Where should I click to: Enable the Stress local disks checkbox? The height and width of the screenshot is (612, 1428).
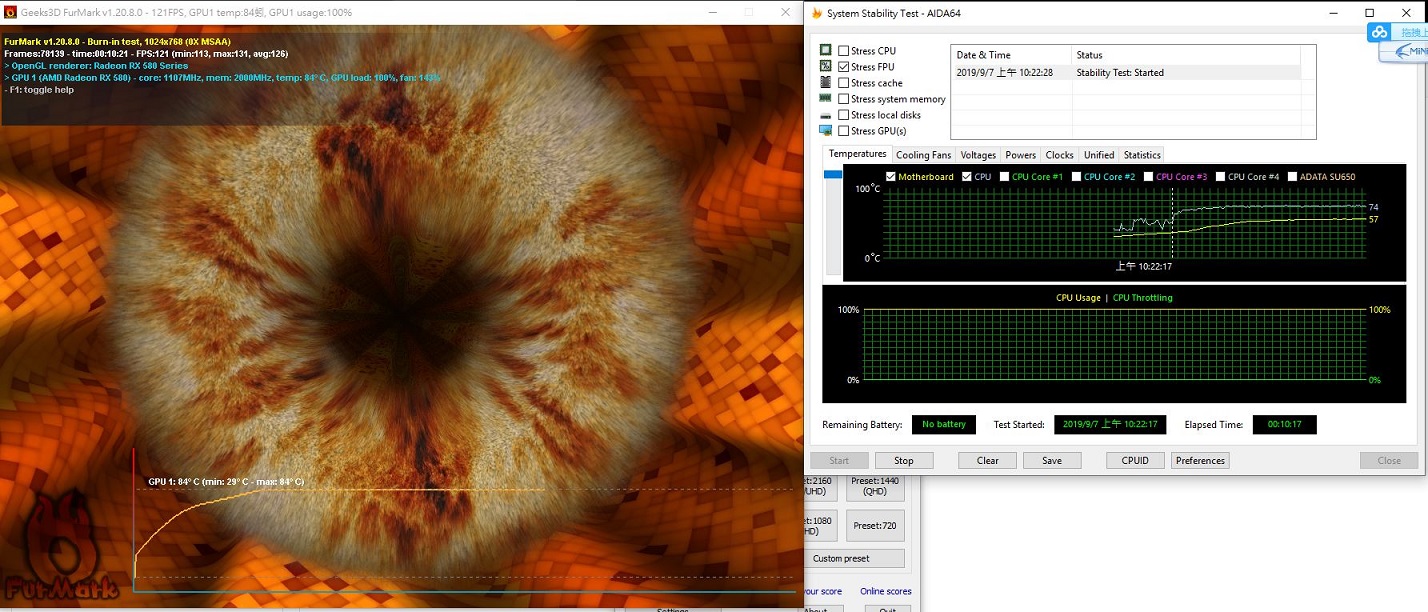pyautogui.click(x=844, y=115)
